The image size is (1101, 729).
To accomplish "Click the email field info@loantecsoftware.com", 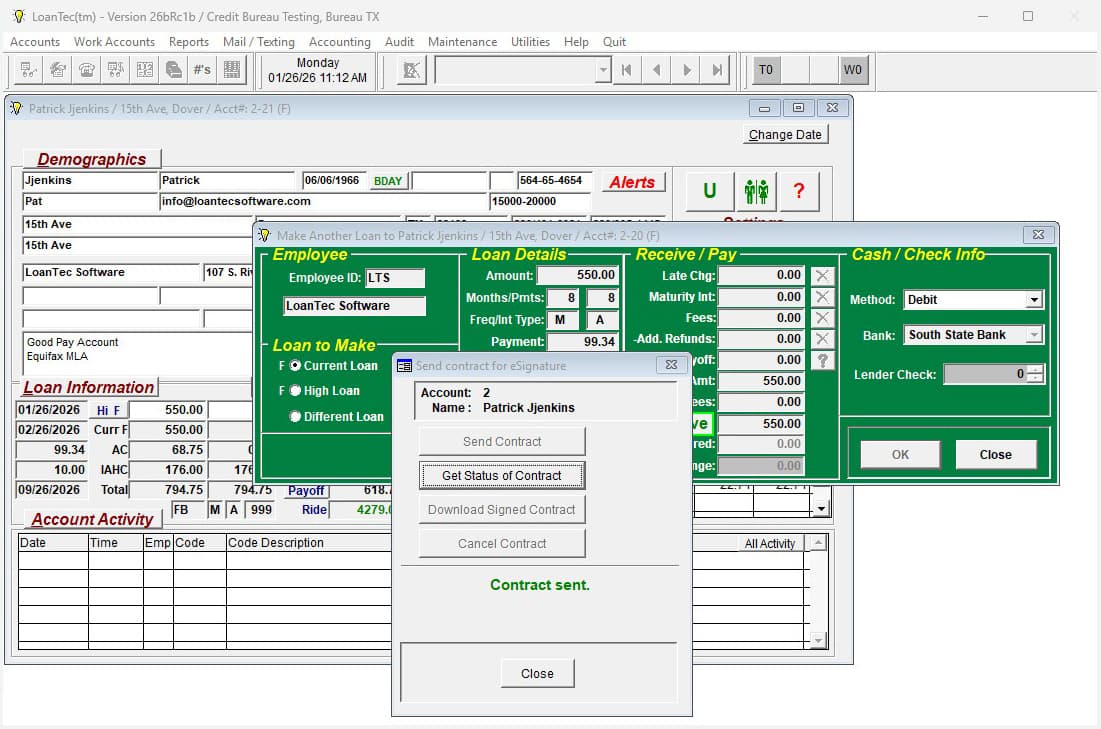I will [x=323, y=202].
